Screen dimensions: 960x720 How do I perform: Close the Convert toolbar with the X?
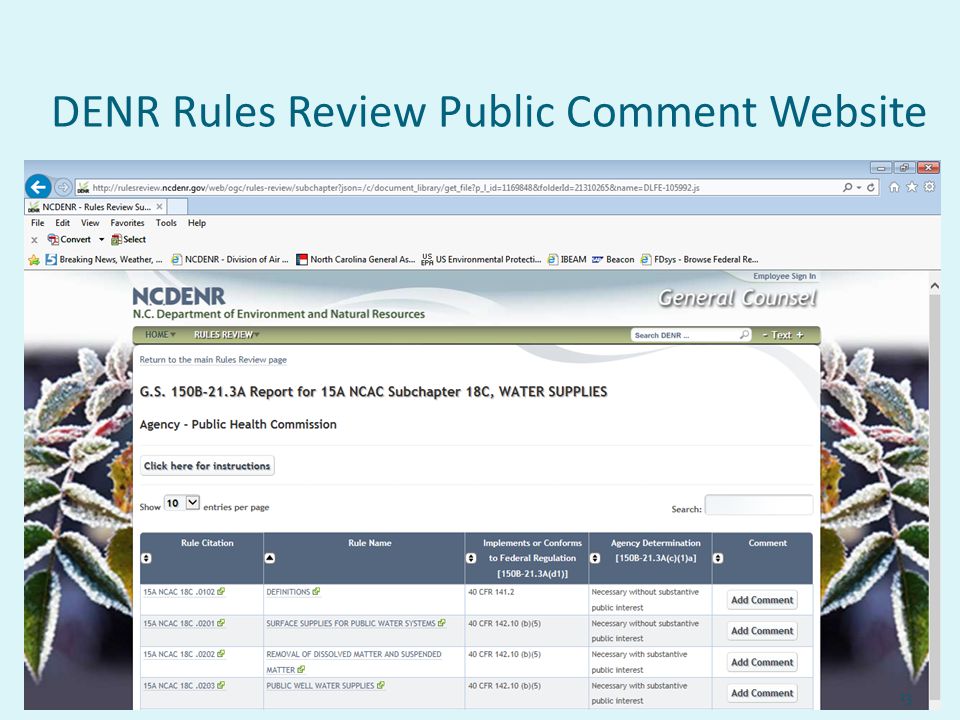(x=34, y=240)
